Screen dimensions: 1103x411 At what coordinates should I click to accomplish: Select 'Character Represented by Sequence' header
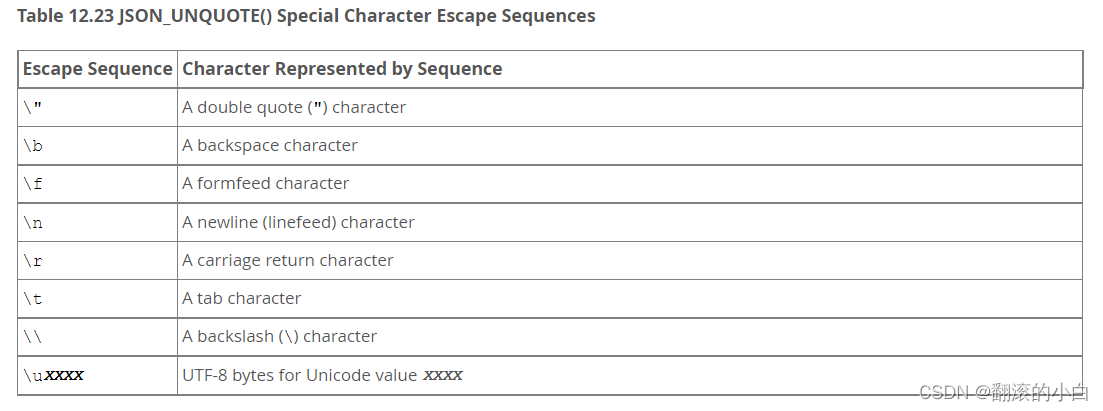(x=342, y=69)
